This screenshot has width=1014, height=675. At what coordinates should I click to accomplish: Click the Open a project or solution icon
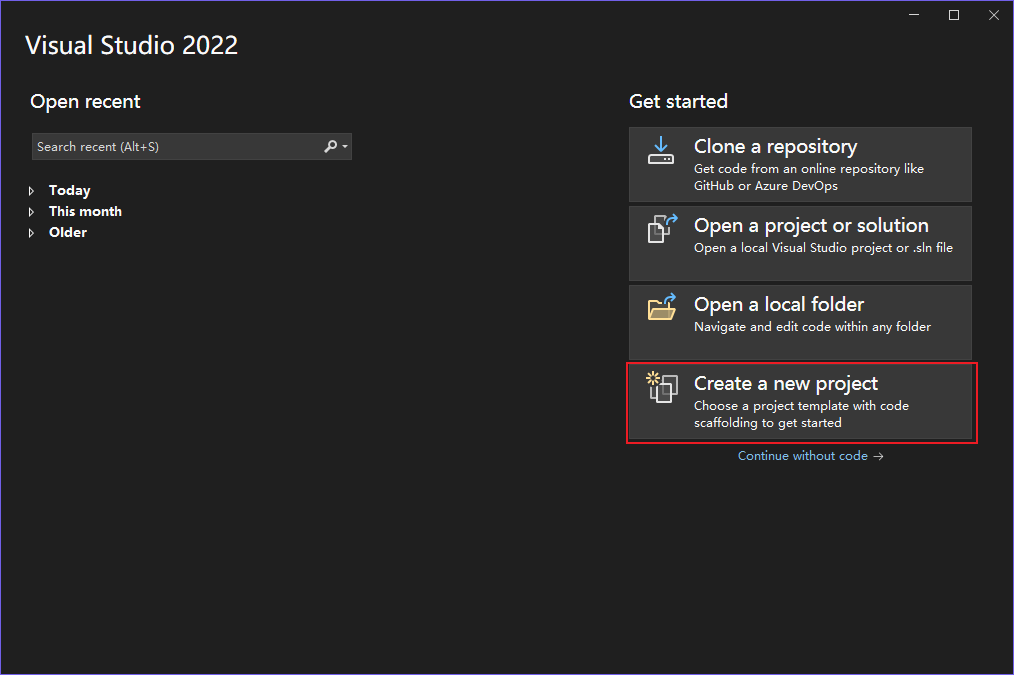tap(661, 229)
